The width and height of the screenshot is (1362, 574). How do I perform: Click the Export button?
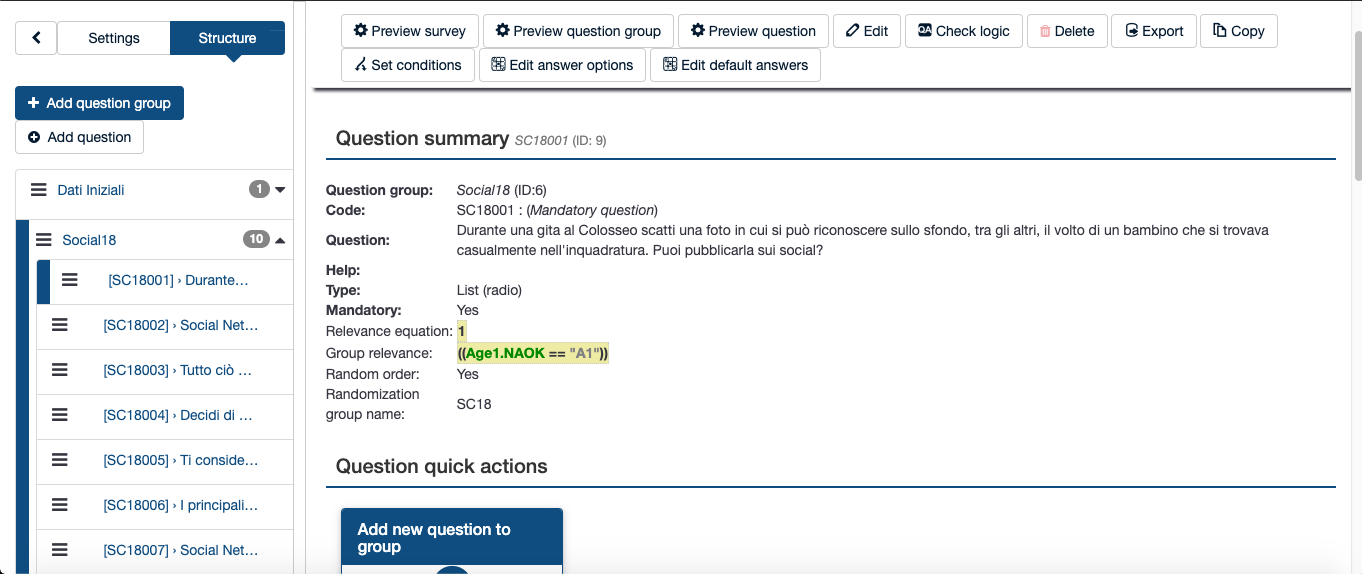1154,31
